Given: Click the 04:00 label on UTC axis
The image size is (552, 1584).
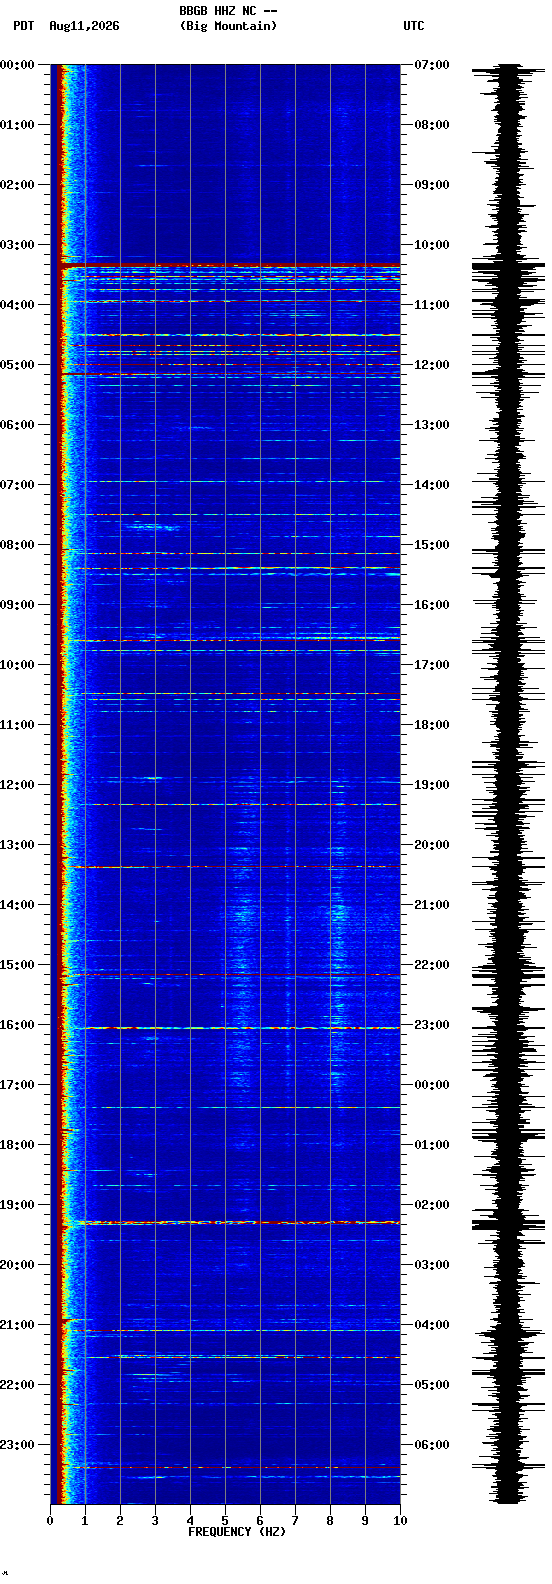Looking at the screenshot, I should click(432, 1325).
